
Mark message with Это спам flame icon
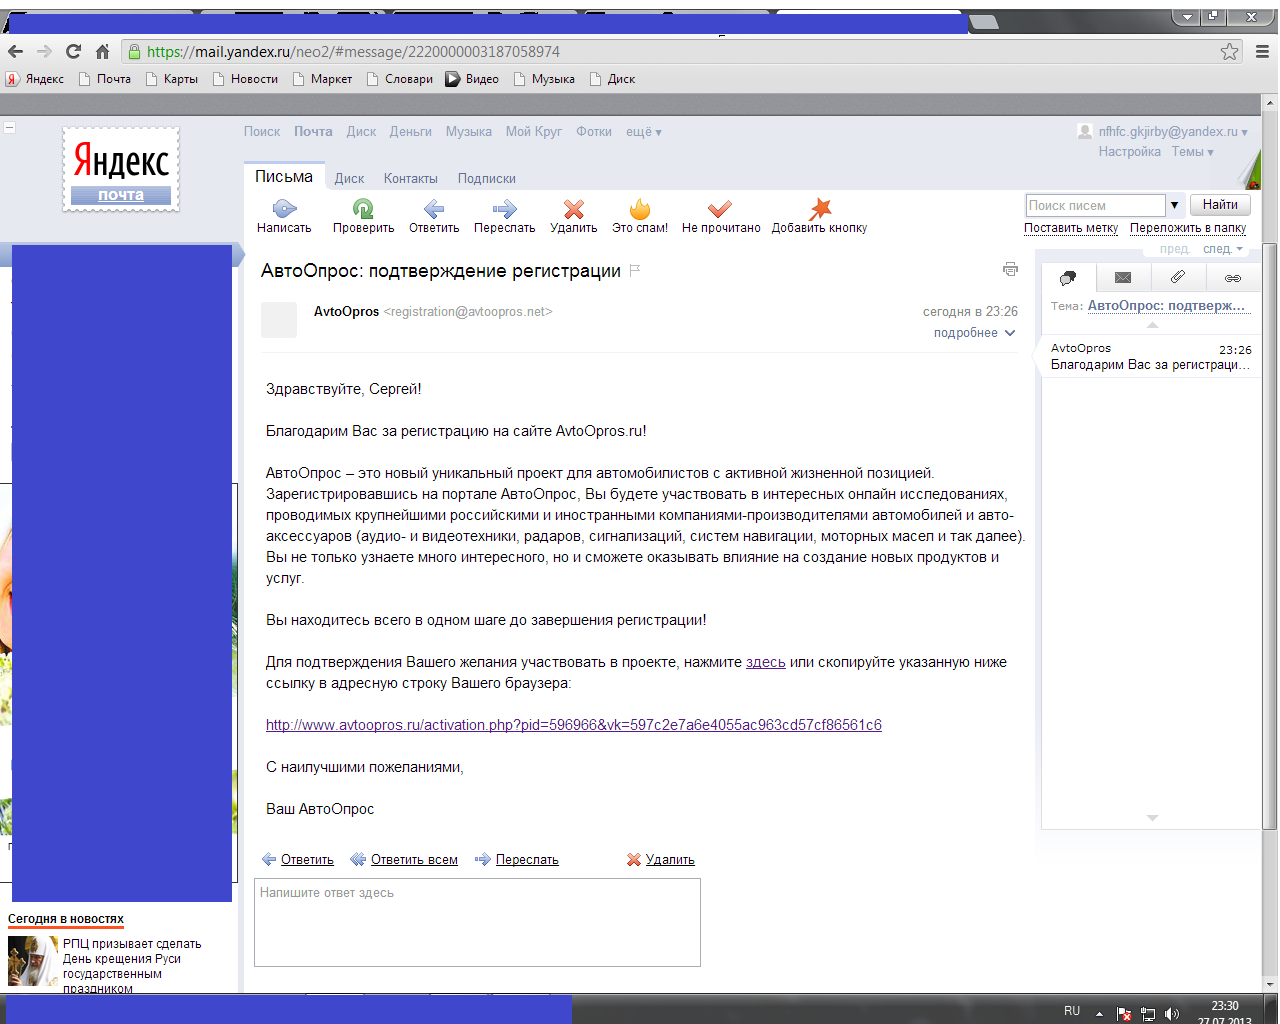pyautogui.click(x=640, y=209)
